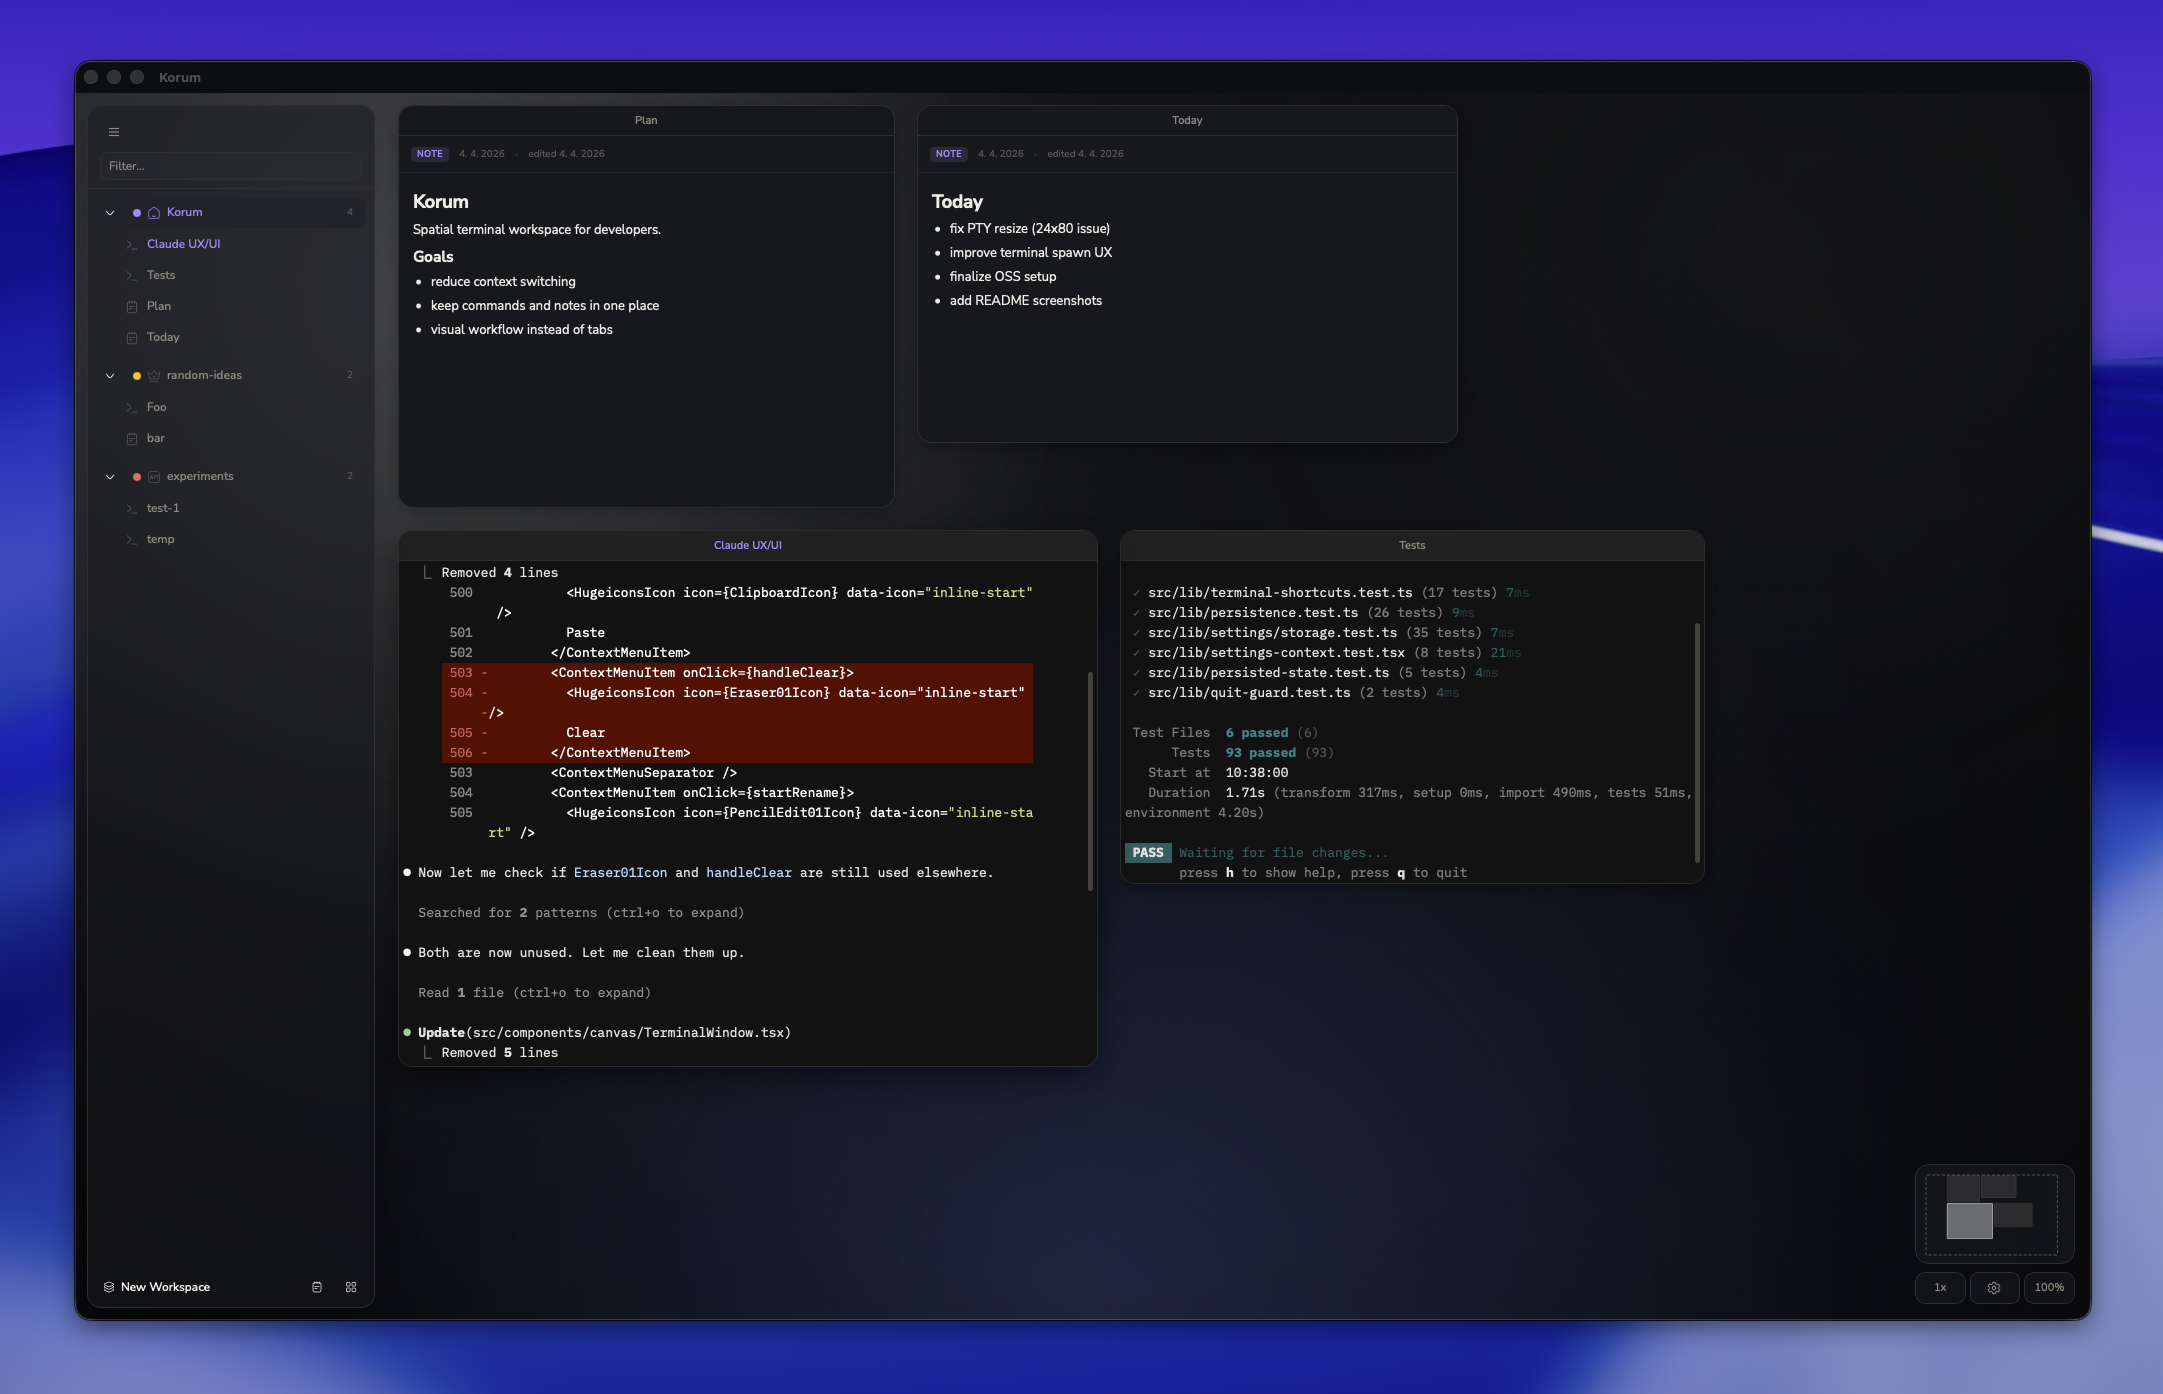Select the experiments workspace label

pyautogui.click(x=200, y=476)
